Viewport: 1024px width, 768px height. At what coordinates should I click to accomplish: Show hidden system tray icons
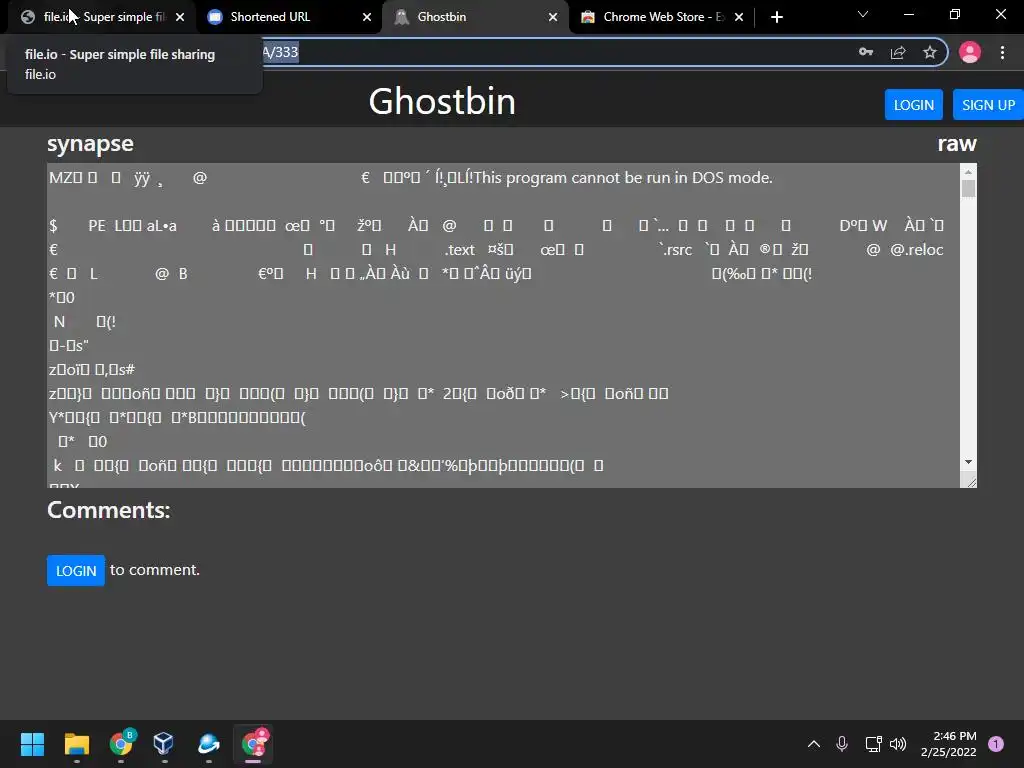click(x=814, y=744)
